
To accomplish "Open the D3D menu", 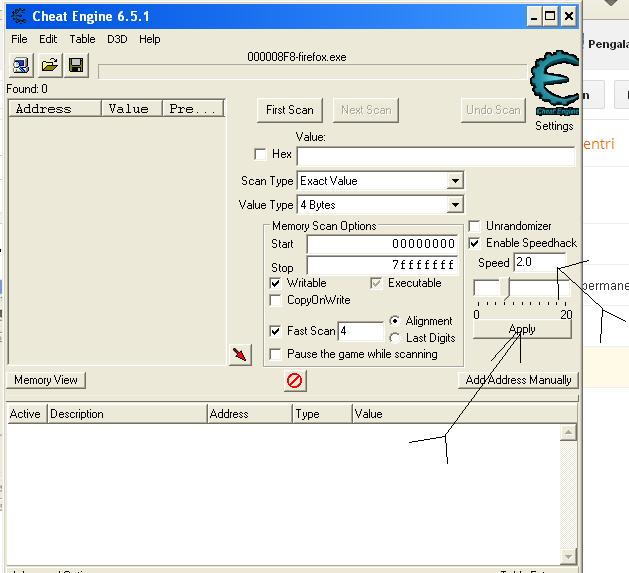I will [x=117, y=39].
